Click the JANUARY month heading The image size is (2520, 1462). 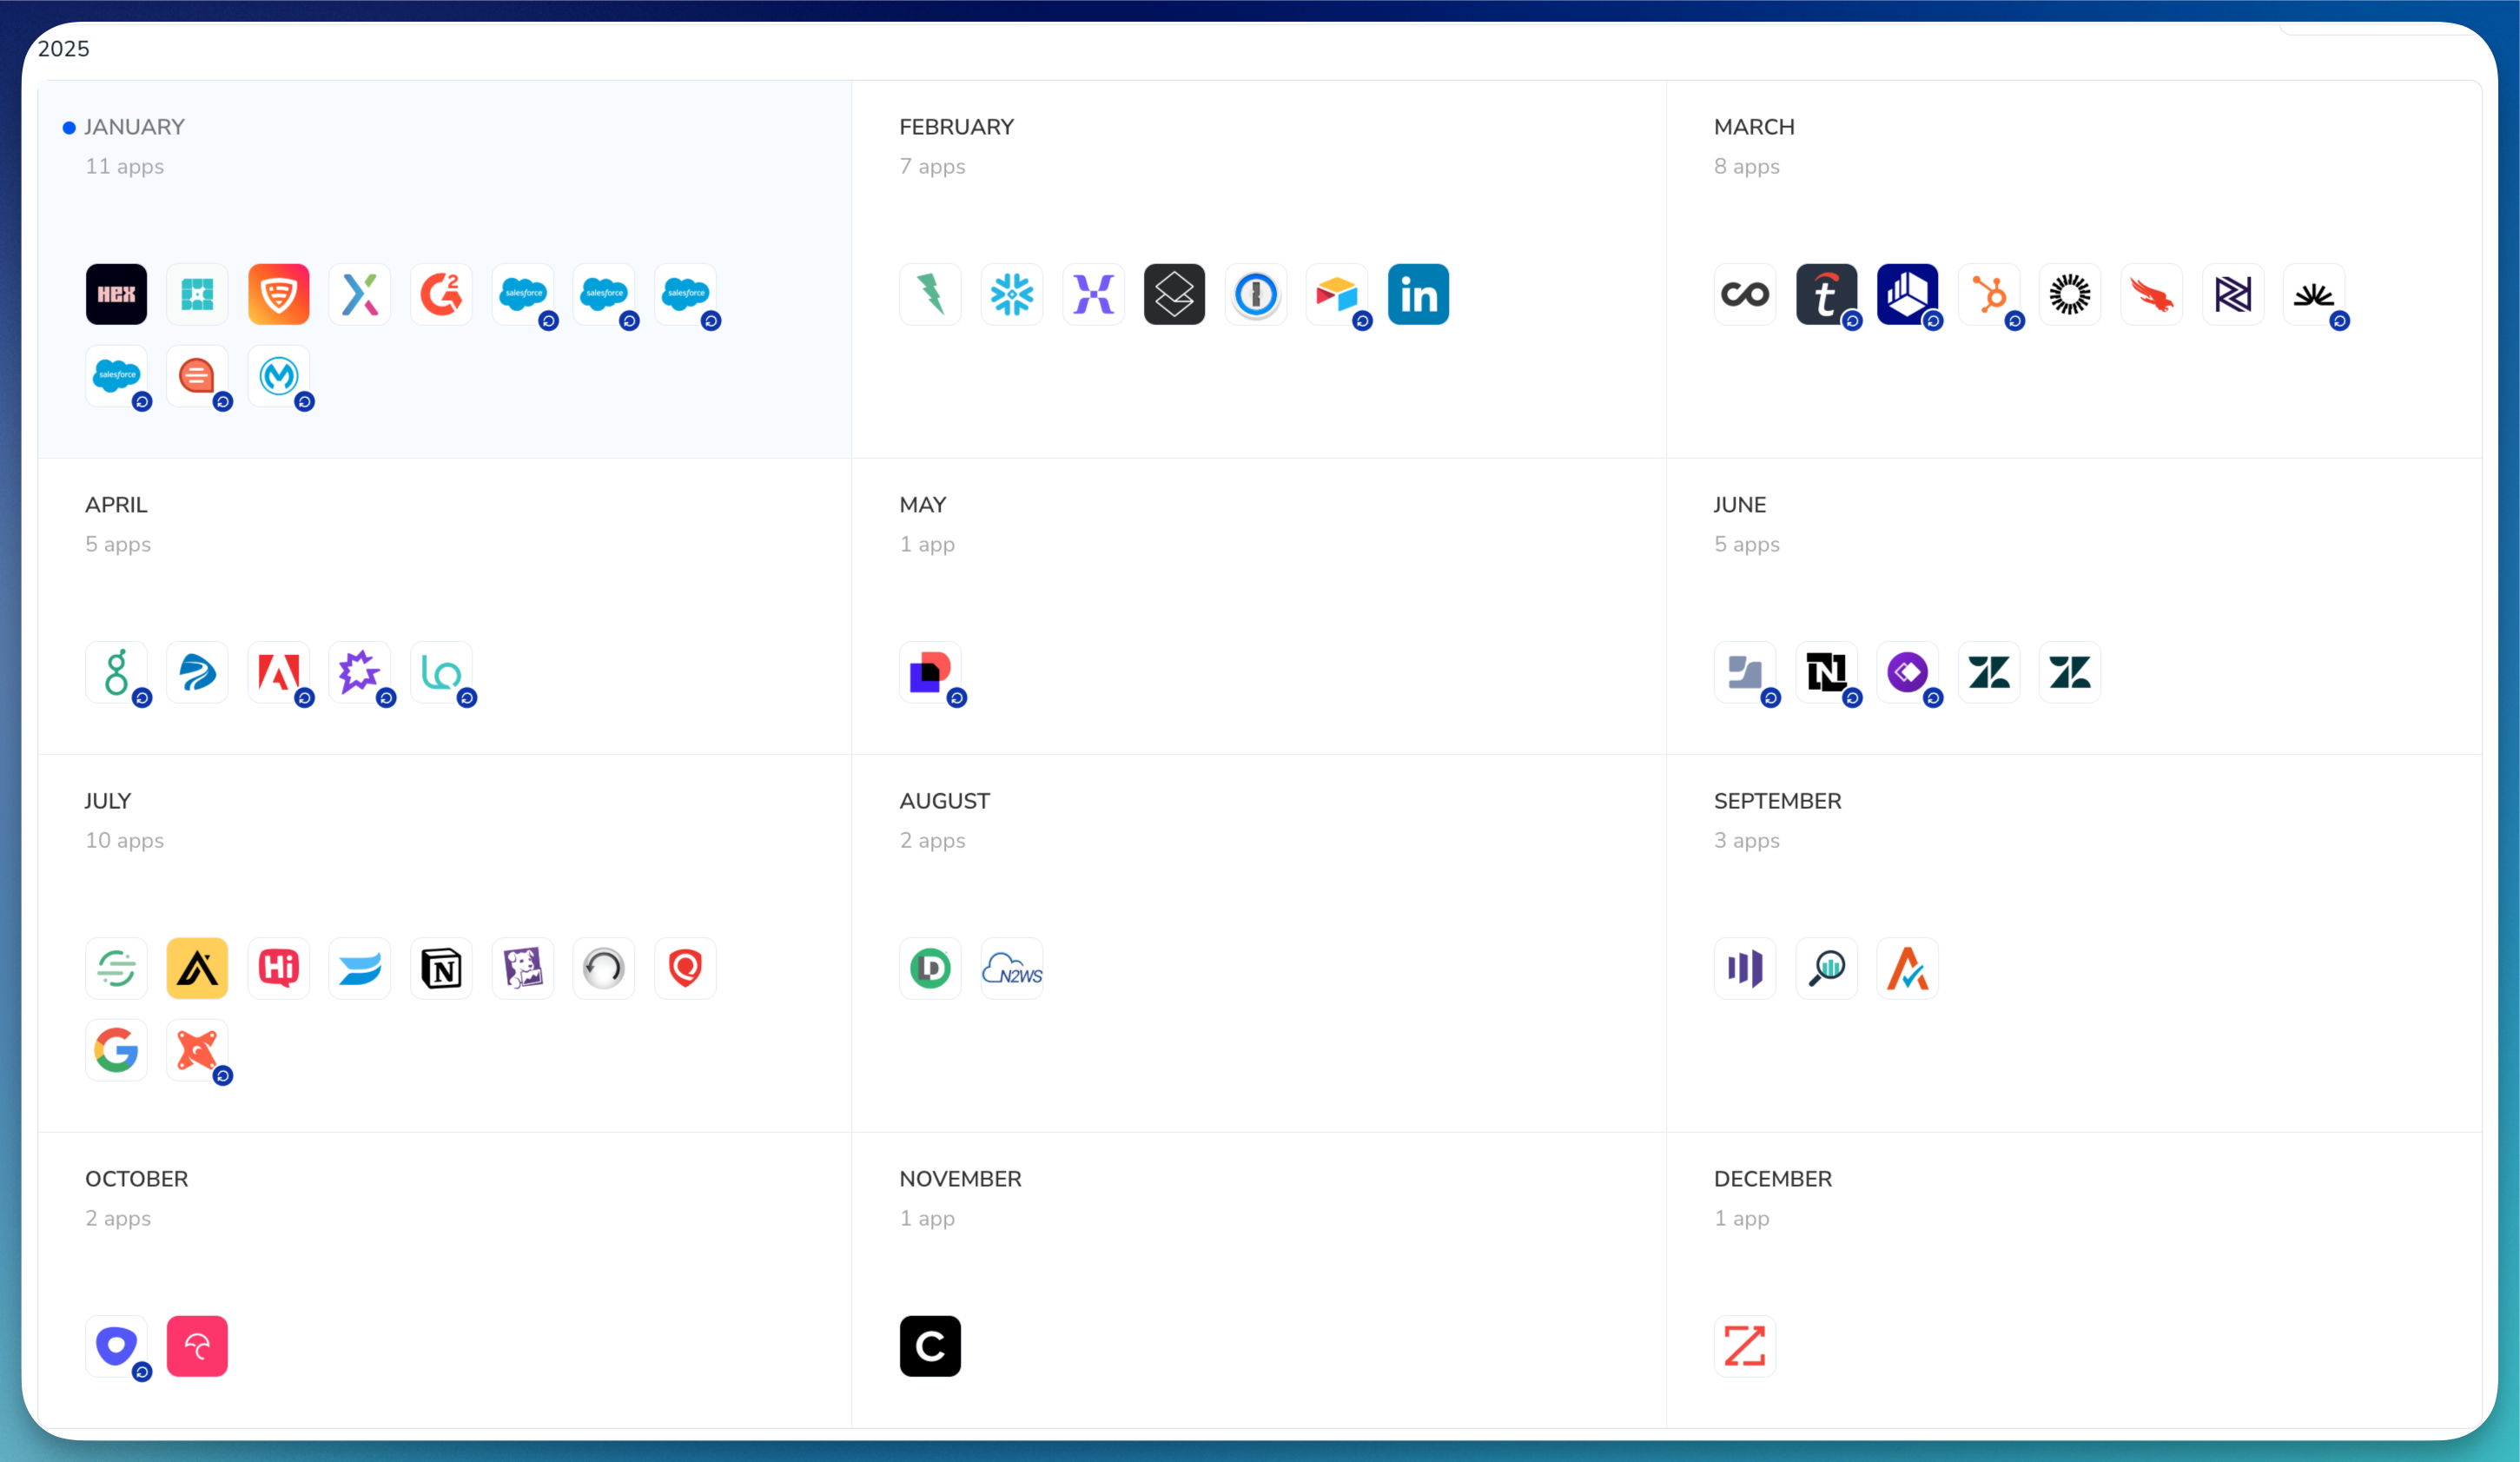(x=135, y=127)
